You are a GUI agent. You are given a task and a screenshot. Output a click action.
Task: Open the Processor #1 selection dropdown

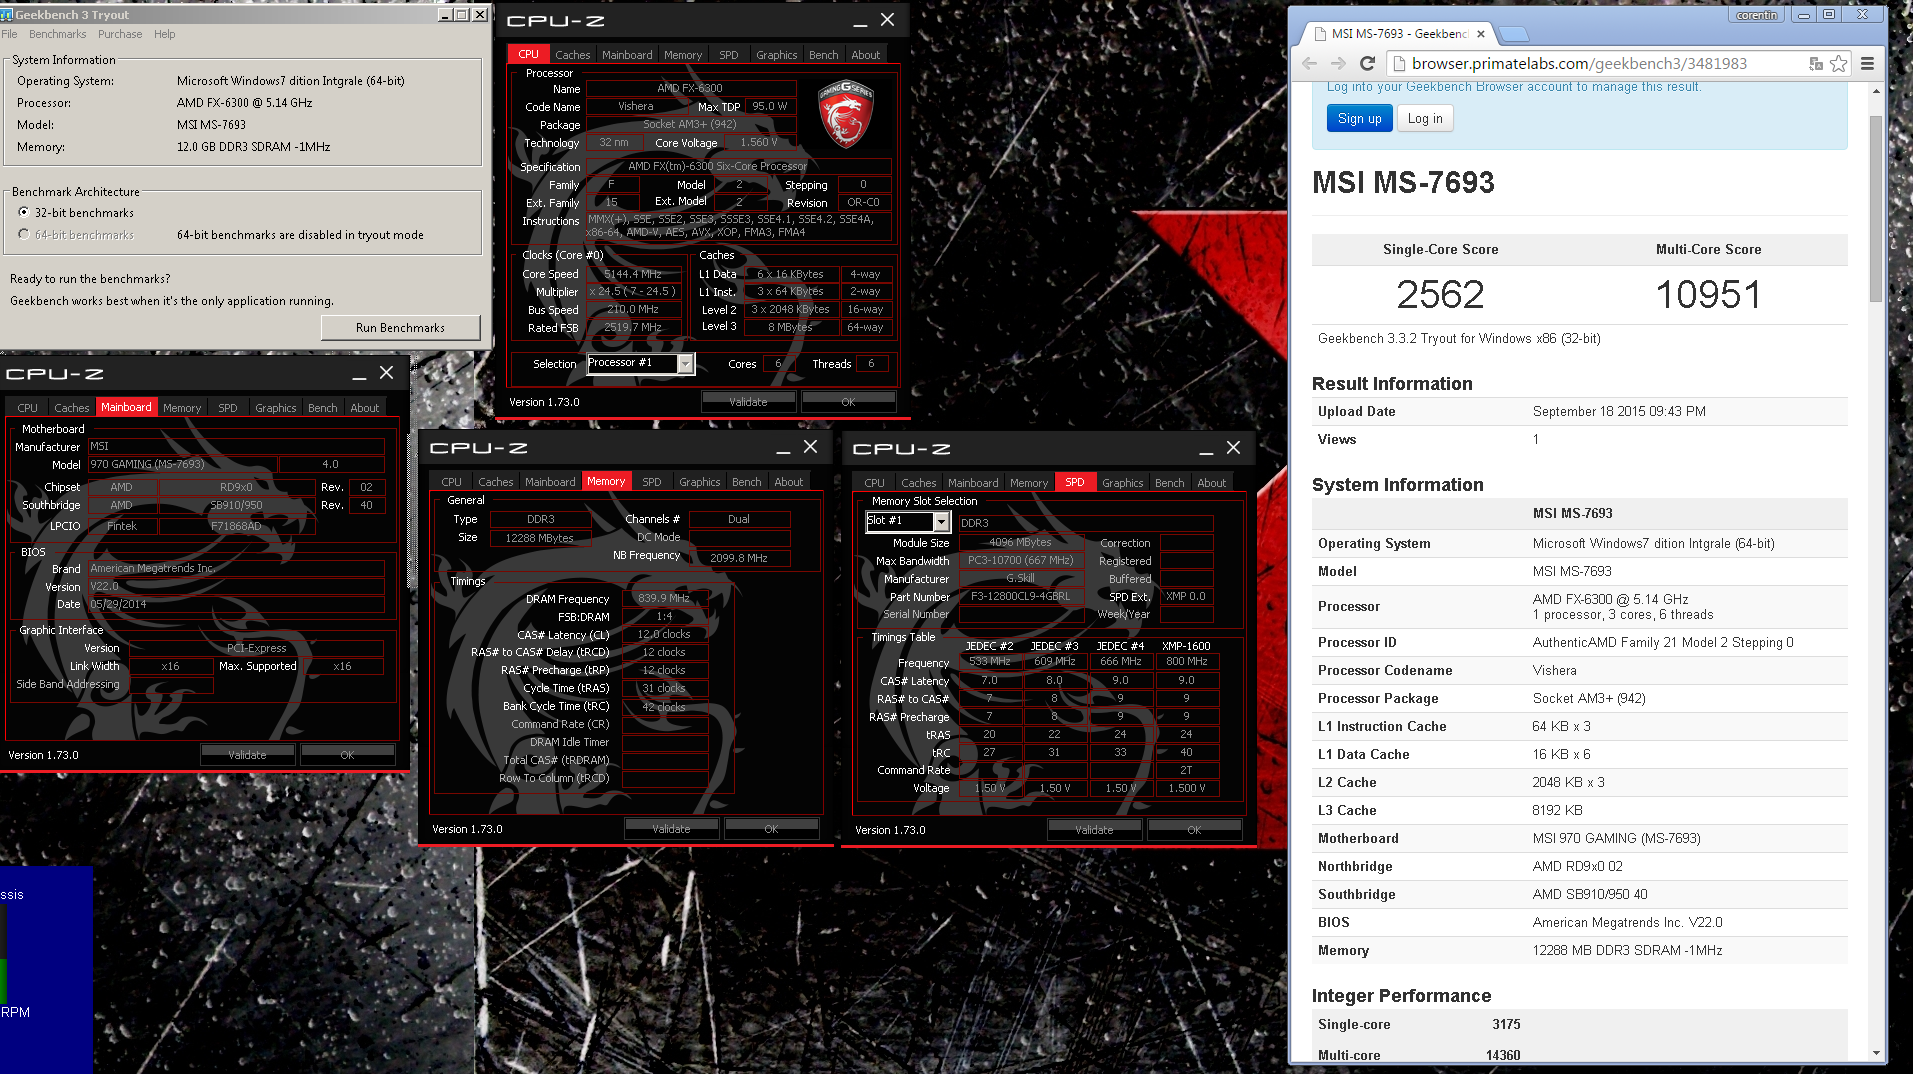point(685,363)
